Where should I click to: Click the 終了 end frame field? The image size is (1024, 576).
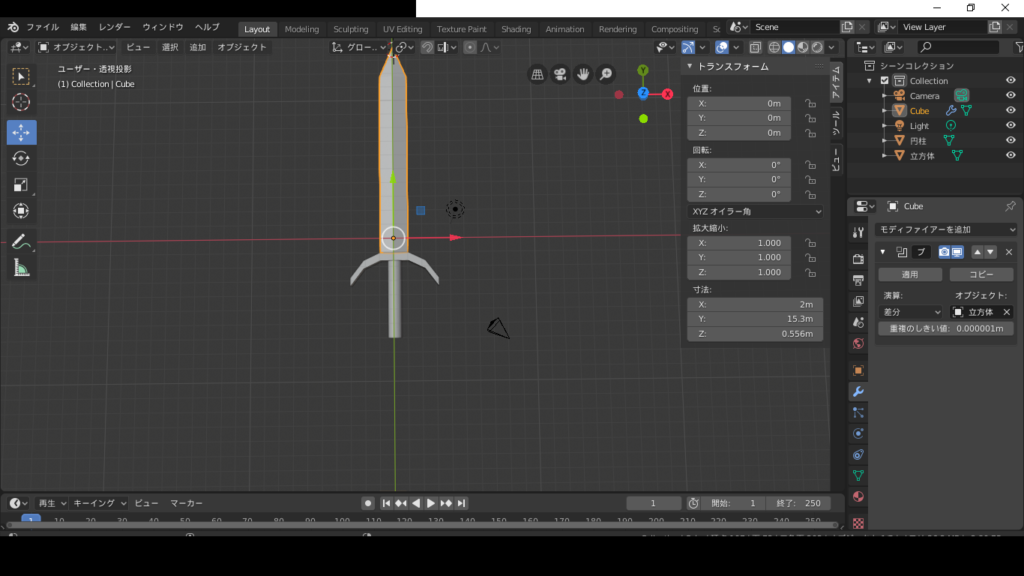point(799,503)
